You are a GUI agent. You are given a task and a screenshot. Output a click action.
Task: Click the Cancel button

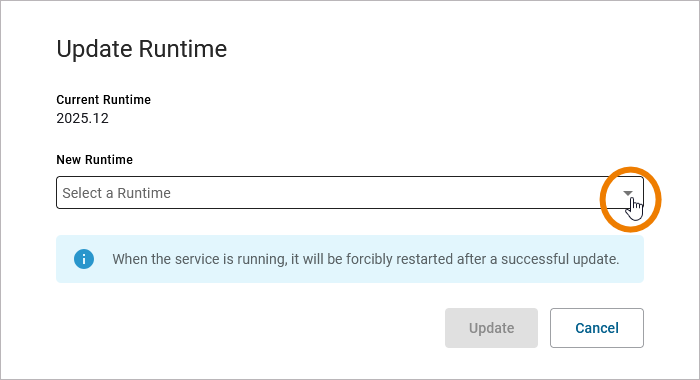coord(597,328)
